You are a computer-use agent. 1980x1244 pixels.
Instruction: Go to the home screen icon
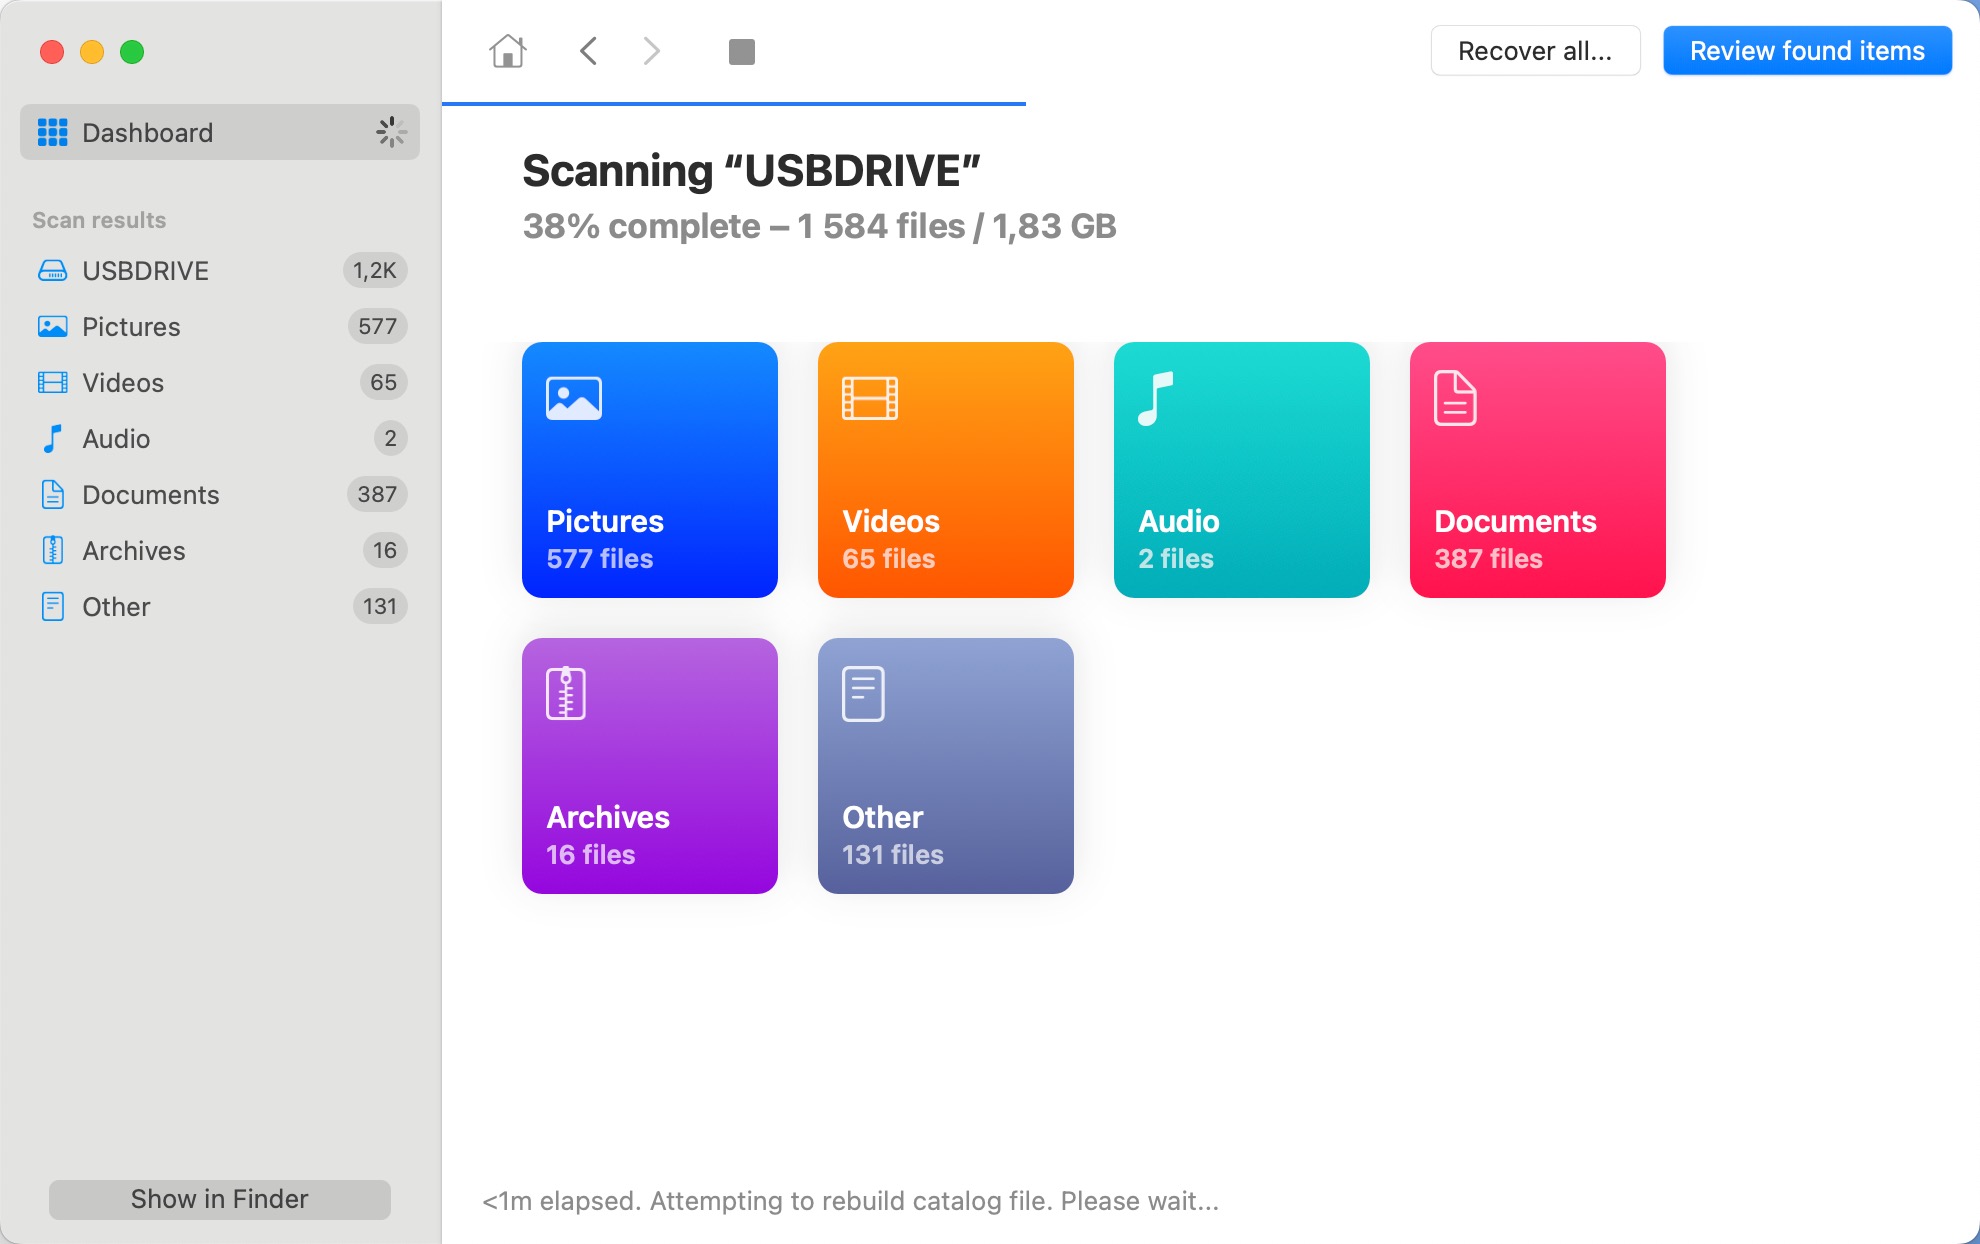pos(508,51)
